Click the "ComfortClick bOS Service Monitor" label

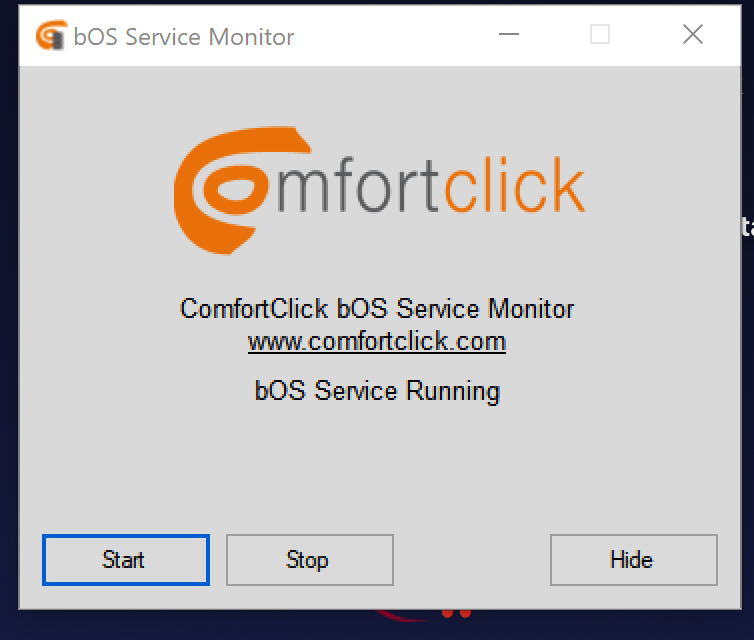377,308
